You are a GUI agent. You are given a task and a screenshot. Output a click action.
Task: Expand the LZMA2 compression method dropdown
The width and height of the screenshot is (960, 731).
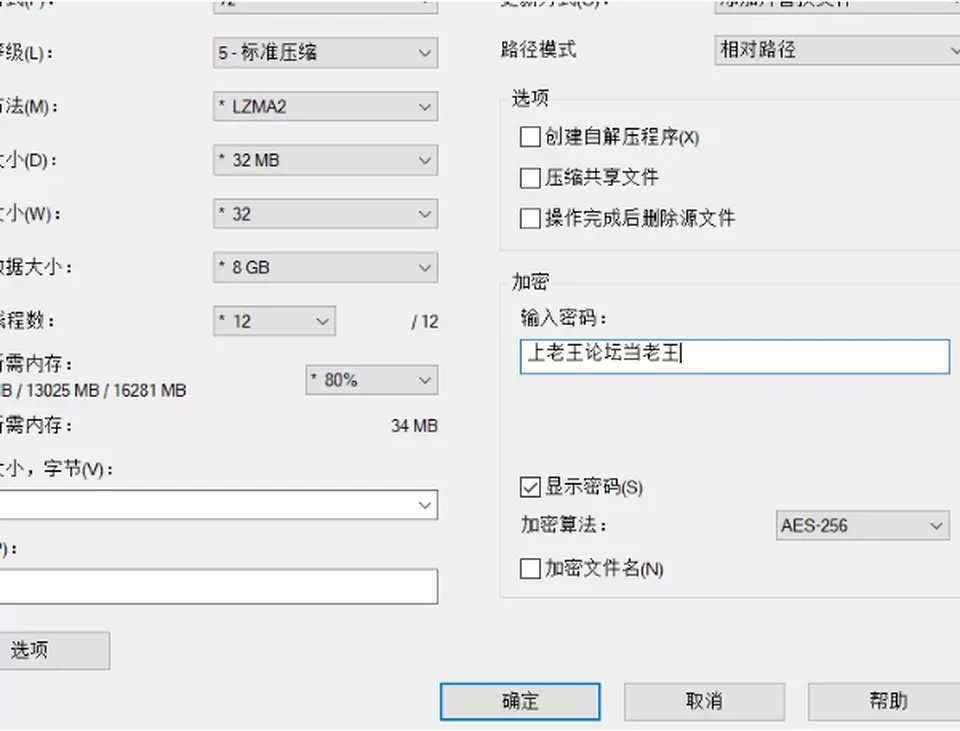point(325,107)
